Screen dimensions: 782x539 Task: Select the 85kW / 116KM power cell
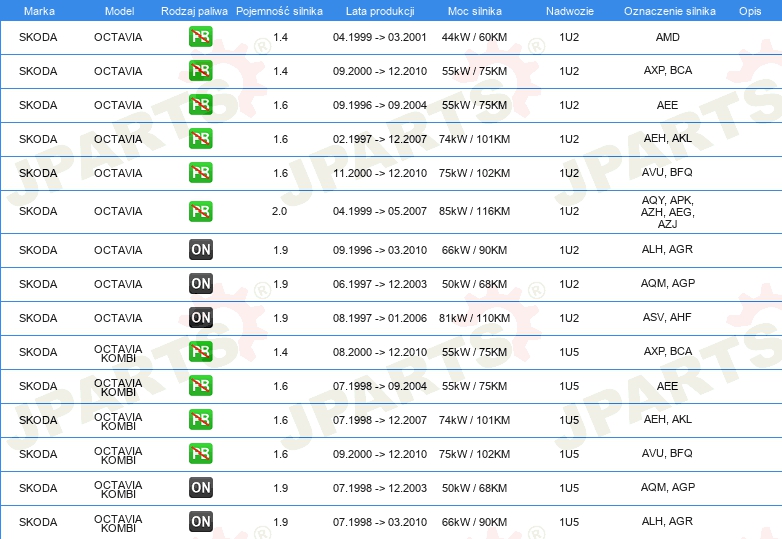(474, 211)
